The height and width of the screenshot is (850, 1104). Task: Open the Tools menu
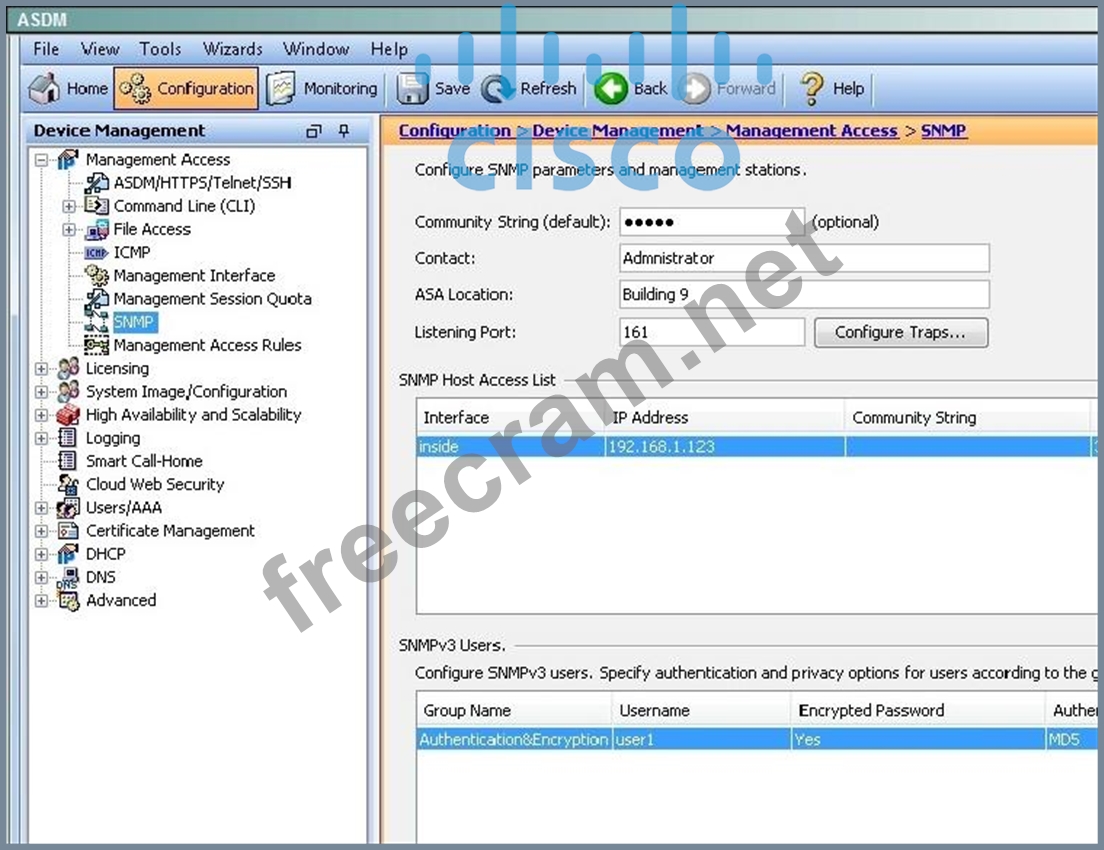click(x=160, y=49)
